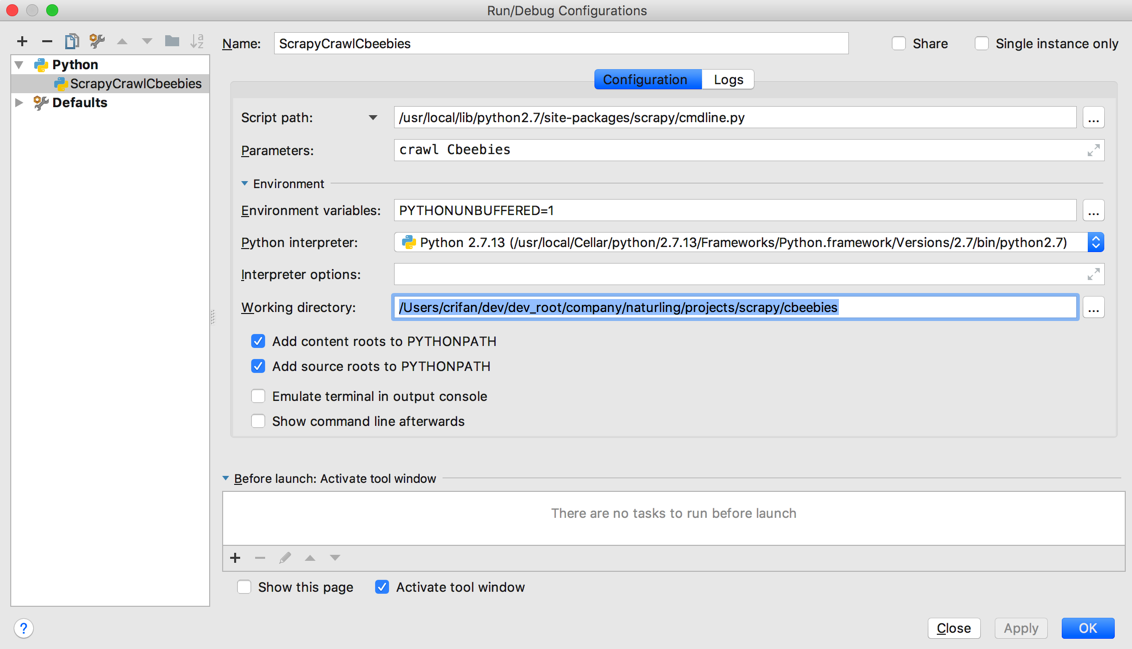Click the copy configuration icon
The height and width of the screenshot is (649, 1132).
coord(72,41)
